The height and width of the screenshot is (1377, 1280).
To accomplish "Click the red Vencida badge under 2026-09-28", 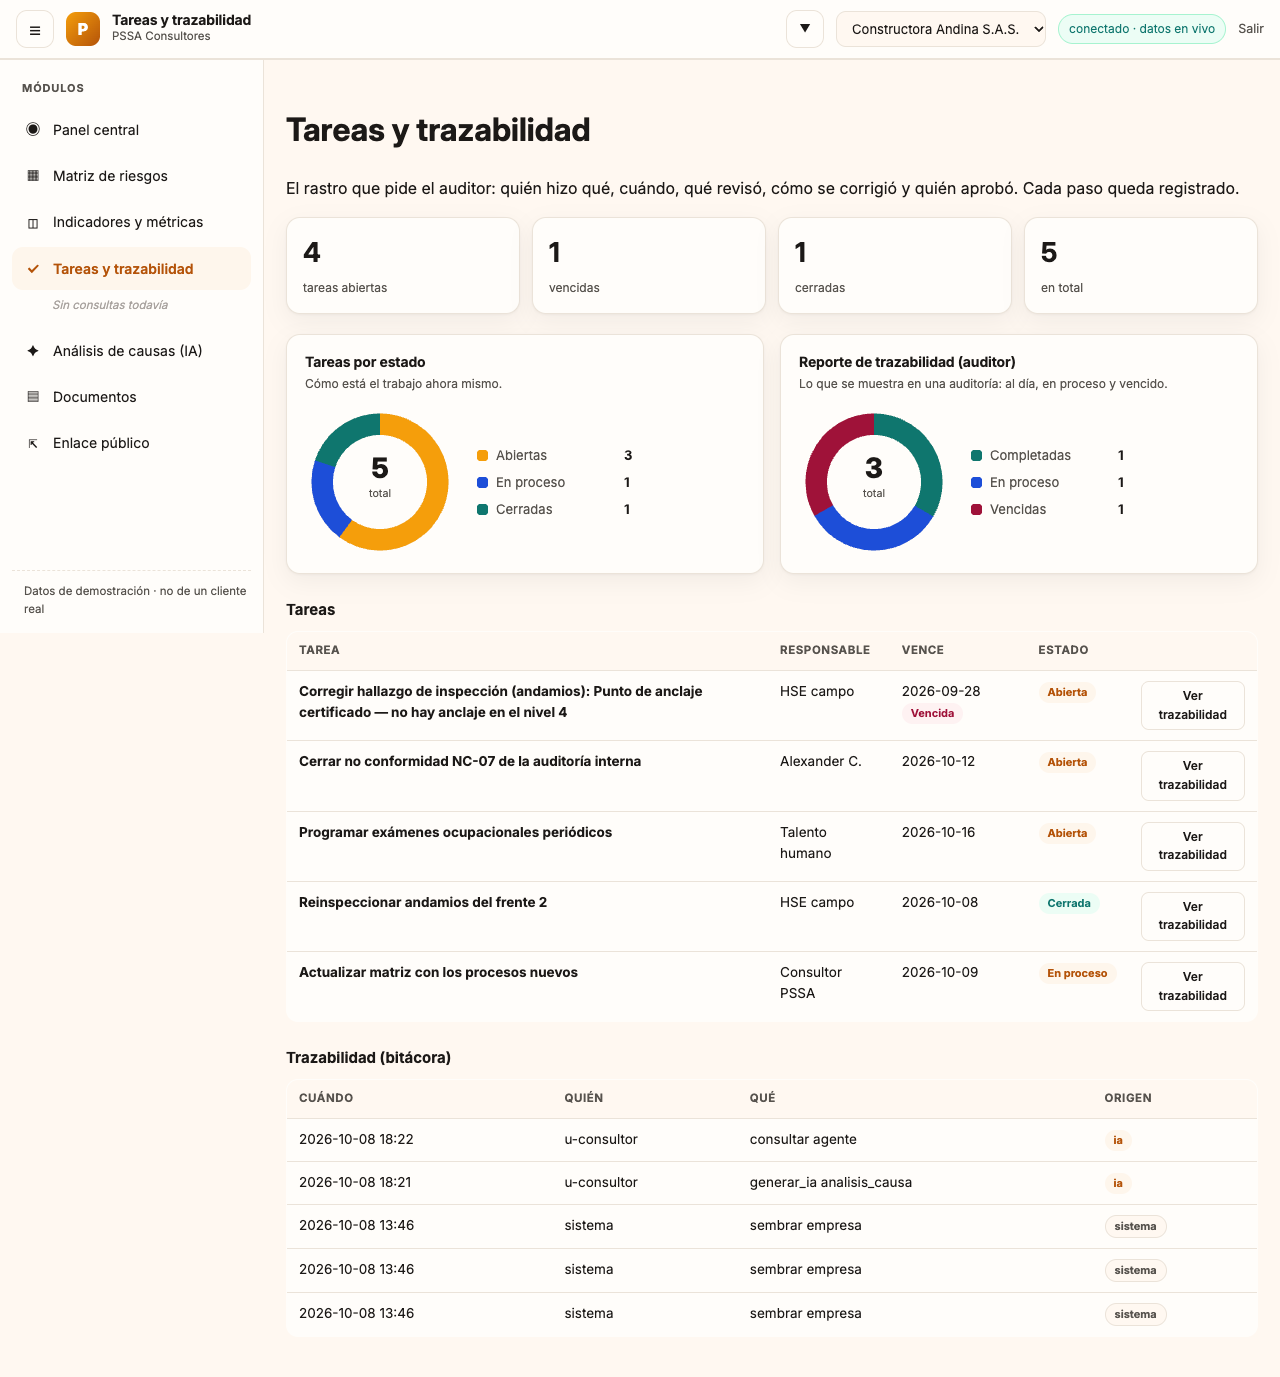I will coord(932,713).
